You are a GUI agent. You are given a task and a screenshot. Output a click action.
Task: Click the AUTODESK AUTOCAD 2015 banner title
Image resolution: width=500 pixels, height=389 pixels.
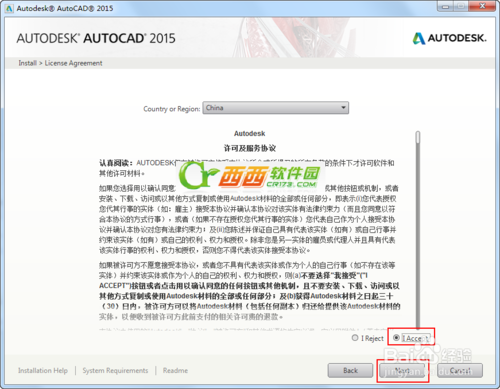[96, 38]
